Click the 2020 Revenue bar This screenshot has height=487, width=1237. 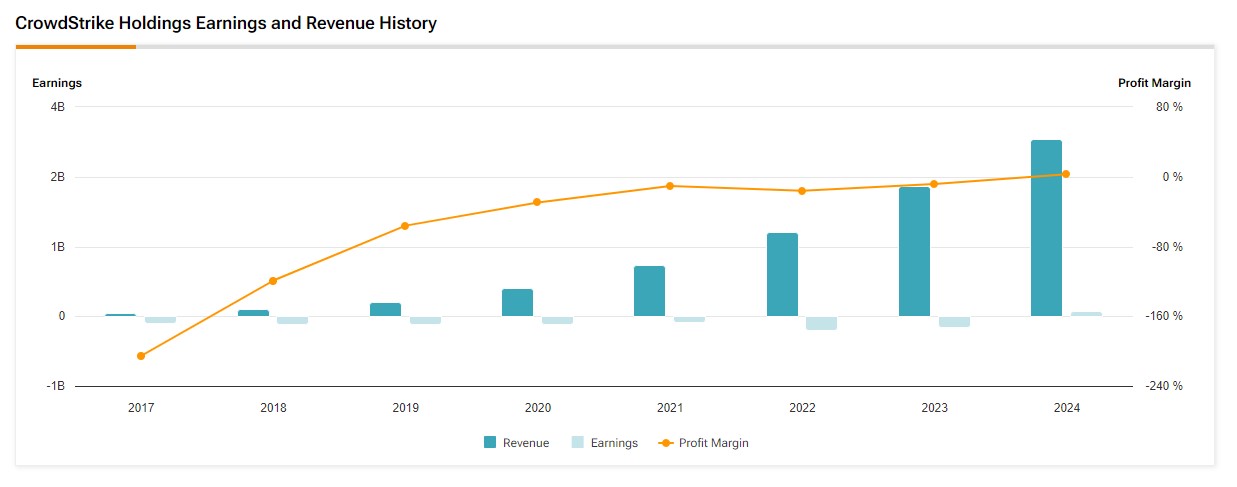tap(517, 303)
